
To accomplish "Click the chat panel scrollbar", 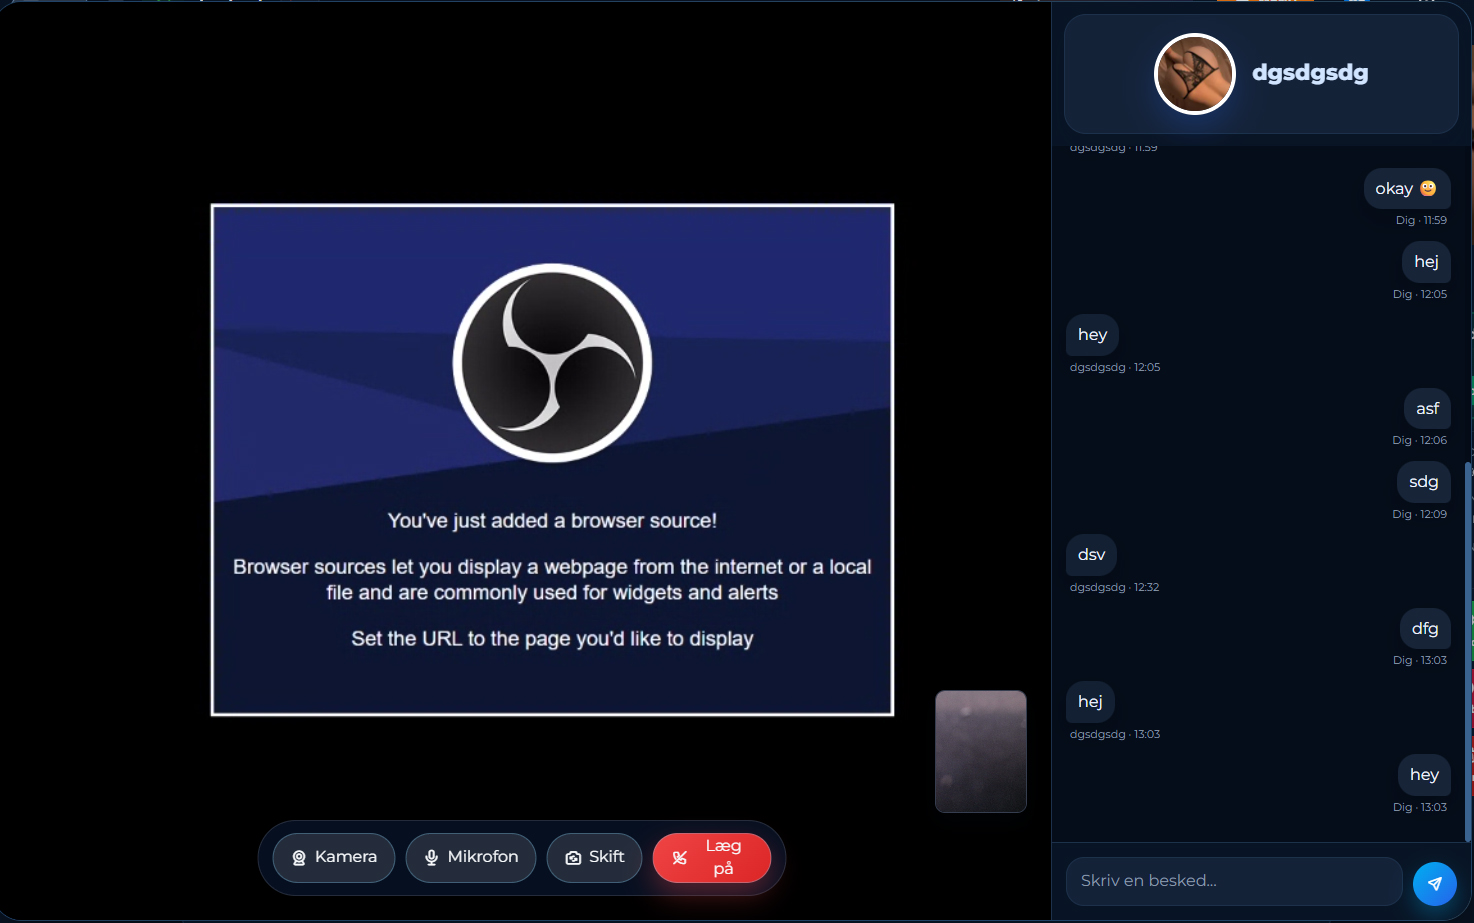I will point(1468,650).
